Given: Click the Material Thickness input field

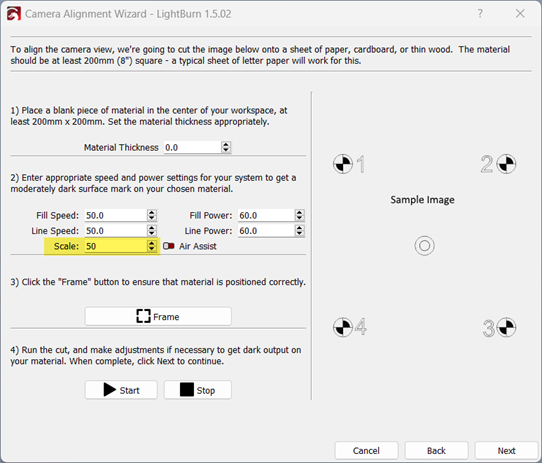Looking at the screenshot, I should pos(192,147).
